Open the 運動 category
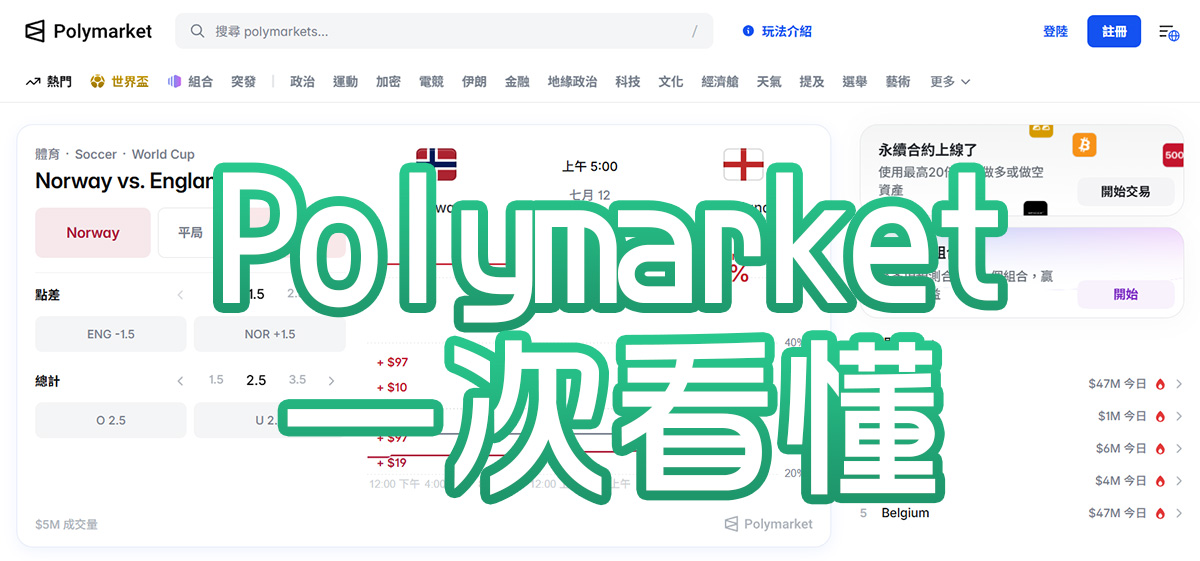The height and width of the screenshot is (561, 1200). pos(345,82)
